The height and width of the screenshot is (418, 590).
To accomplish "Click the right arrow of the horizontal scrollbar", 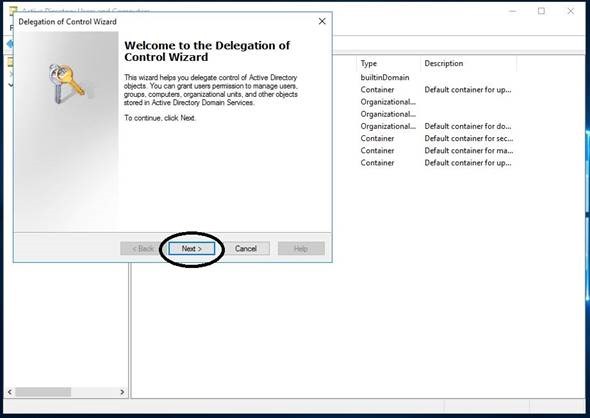I will pyautogui.click(x=122, y=392).
